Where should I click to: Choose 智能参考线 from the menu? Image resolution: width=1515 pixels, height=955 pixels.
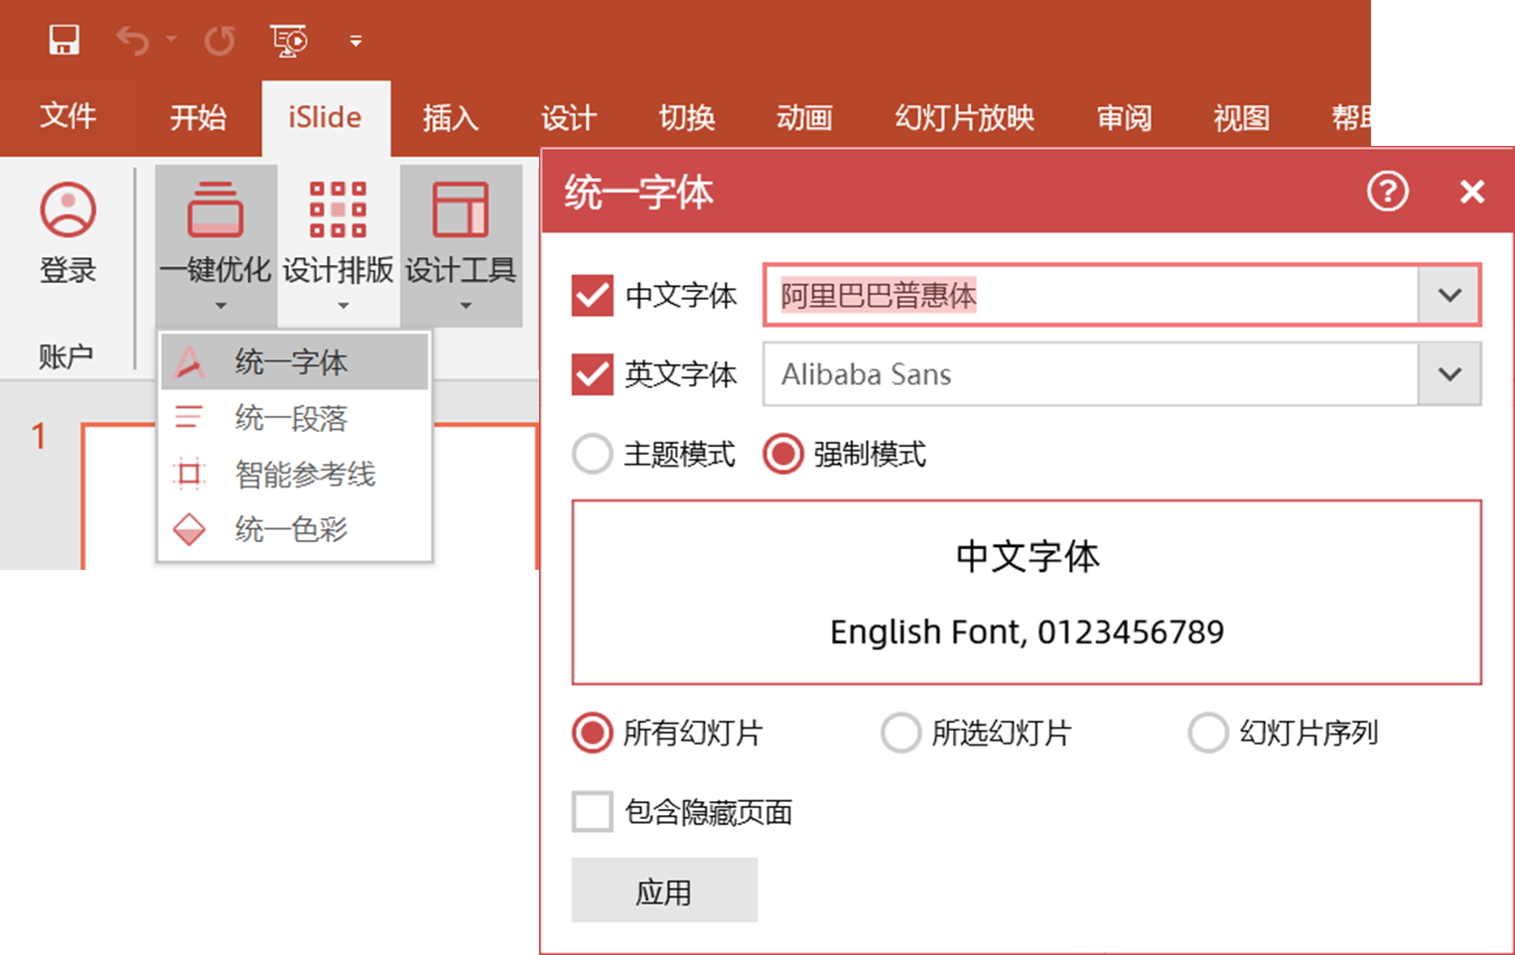click(295, 474)
